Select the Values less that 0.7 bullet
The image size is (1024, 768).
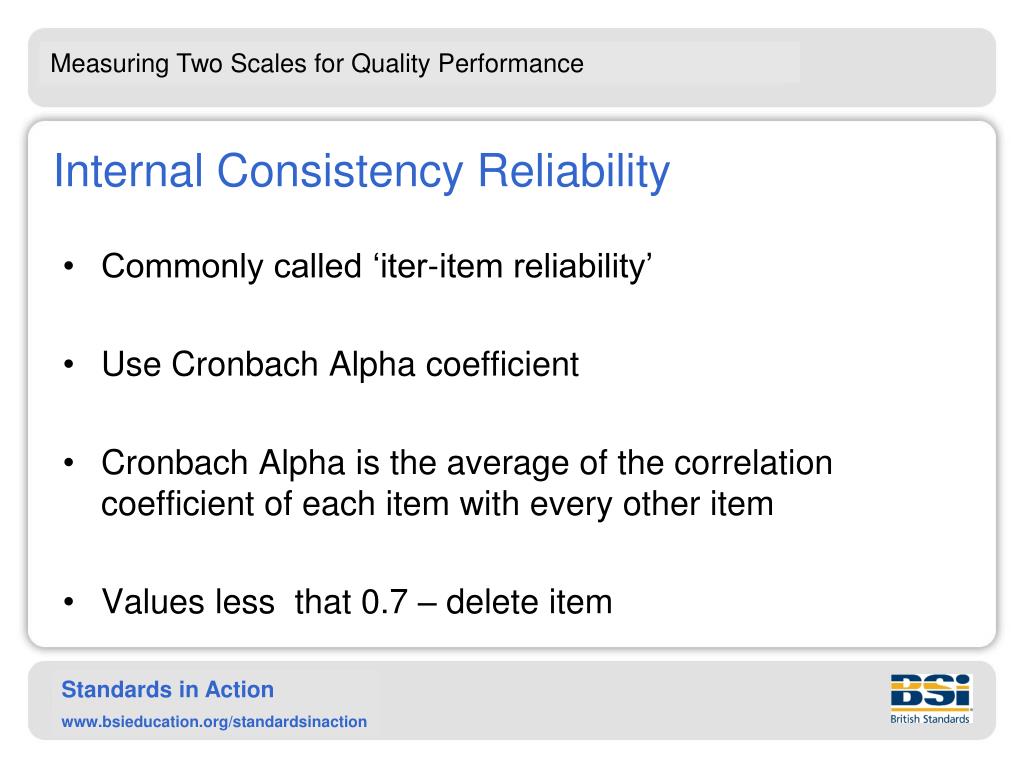point(357,601)
